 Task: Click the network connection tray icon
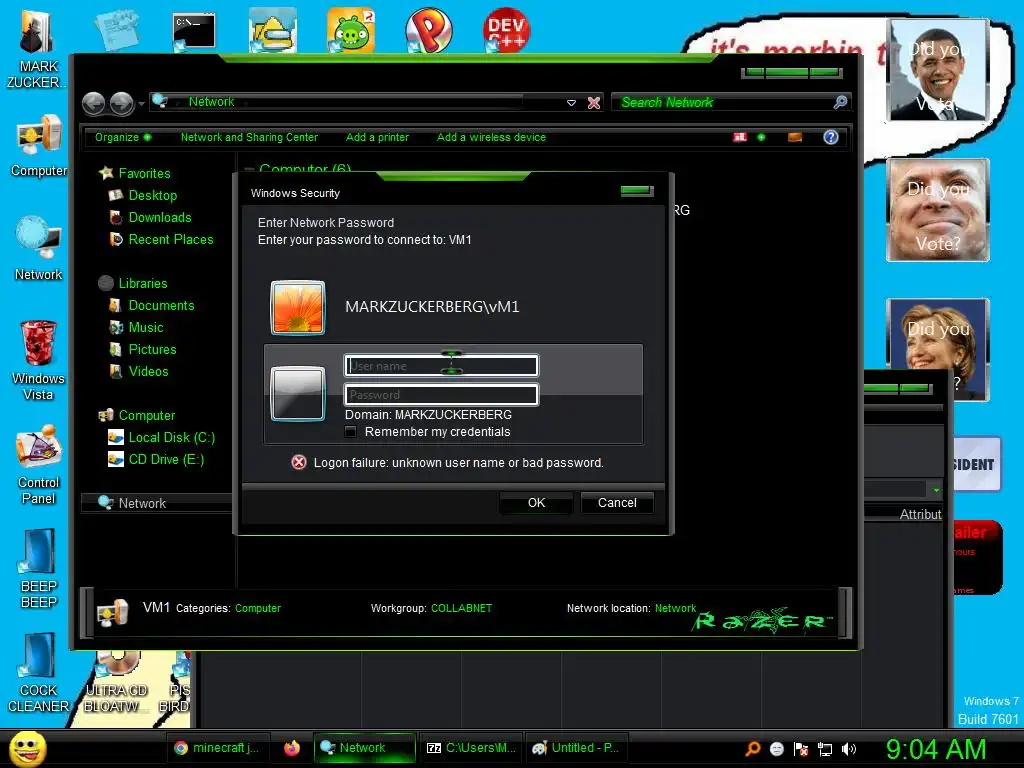tap(825, 749)
